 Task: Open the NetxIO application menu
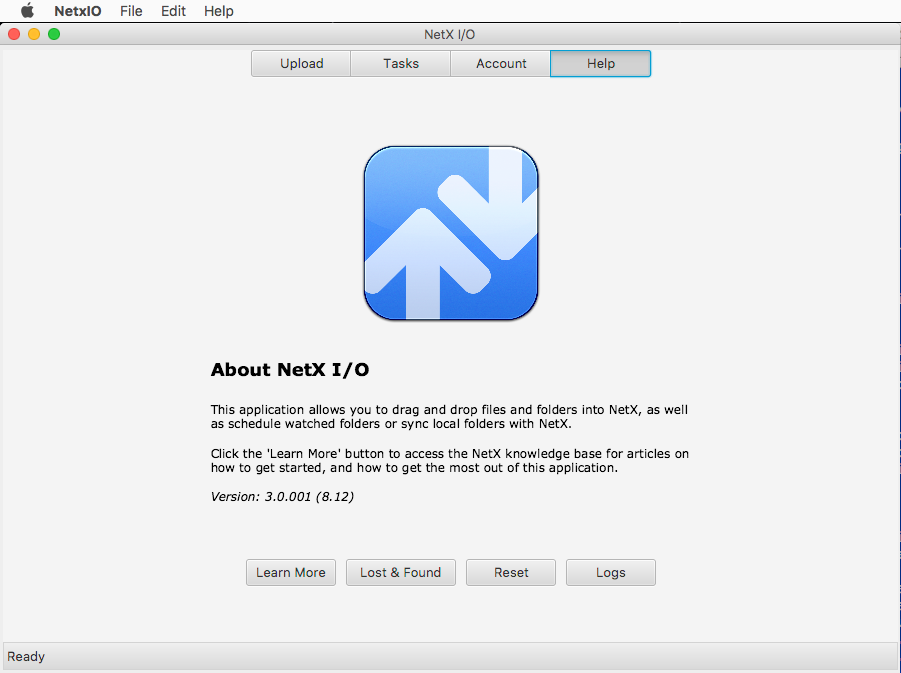78,11
